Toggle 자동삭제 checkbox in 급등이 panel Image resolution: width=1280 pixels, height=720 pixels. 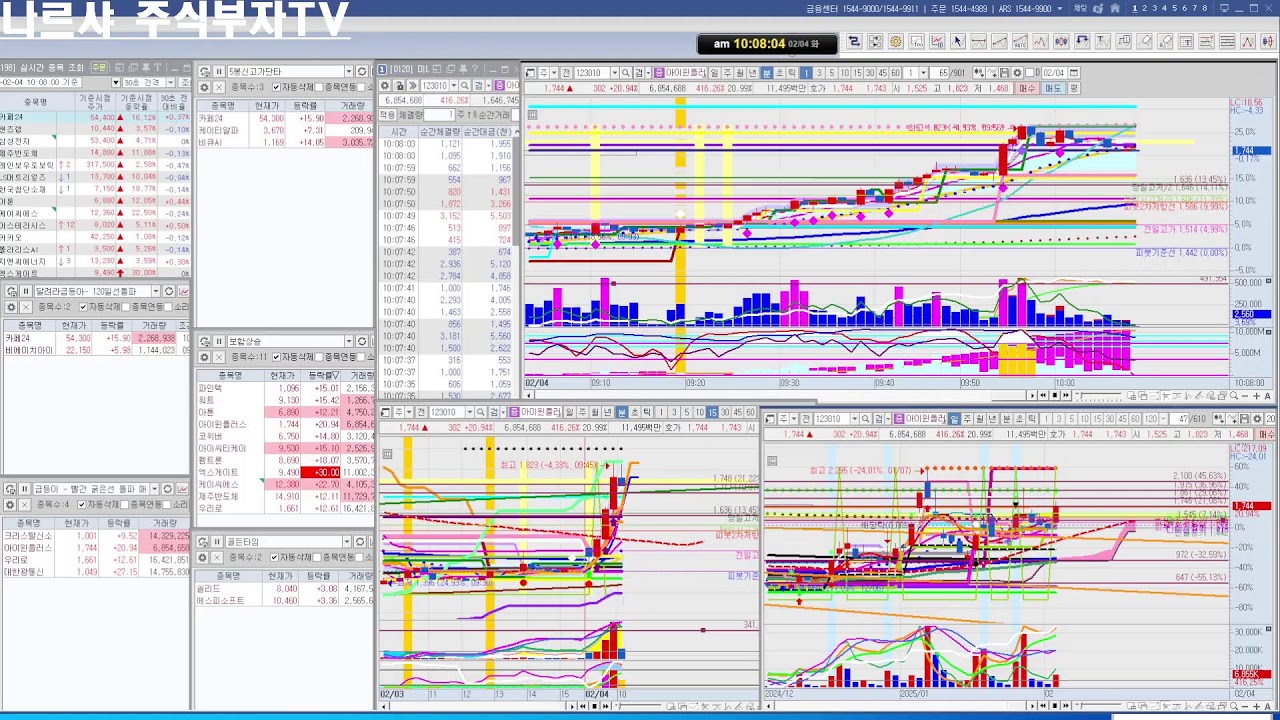point(82,504)
